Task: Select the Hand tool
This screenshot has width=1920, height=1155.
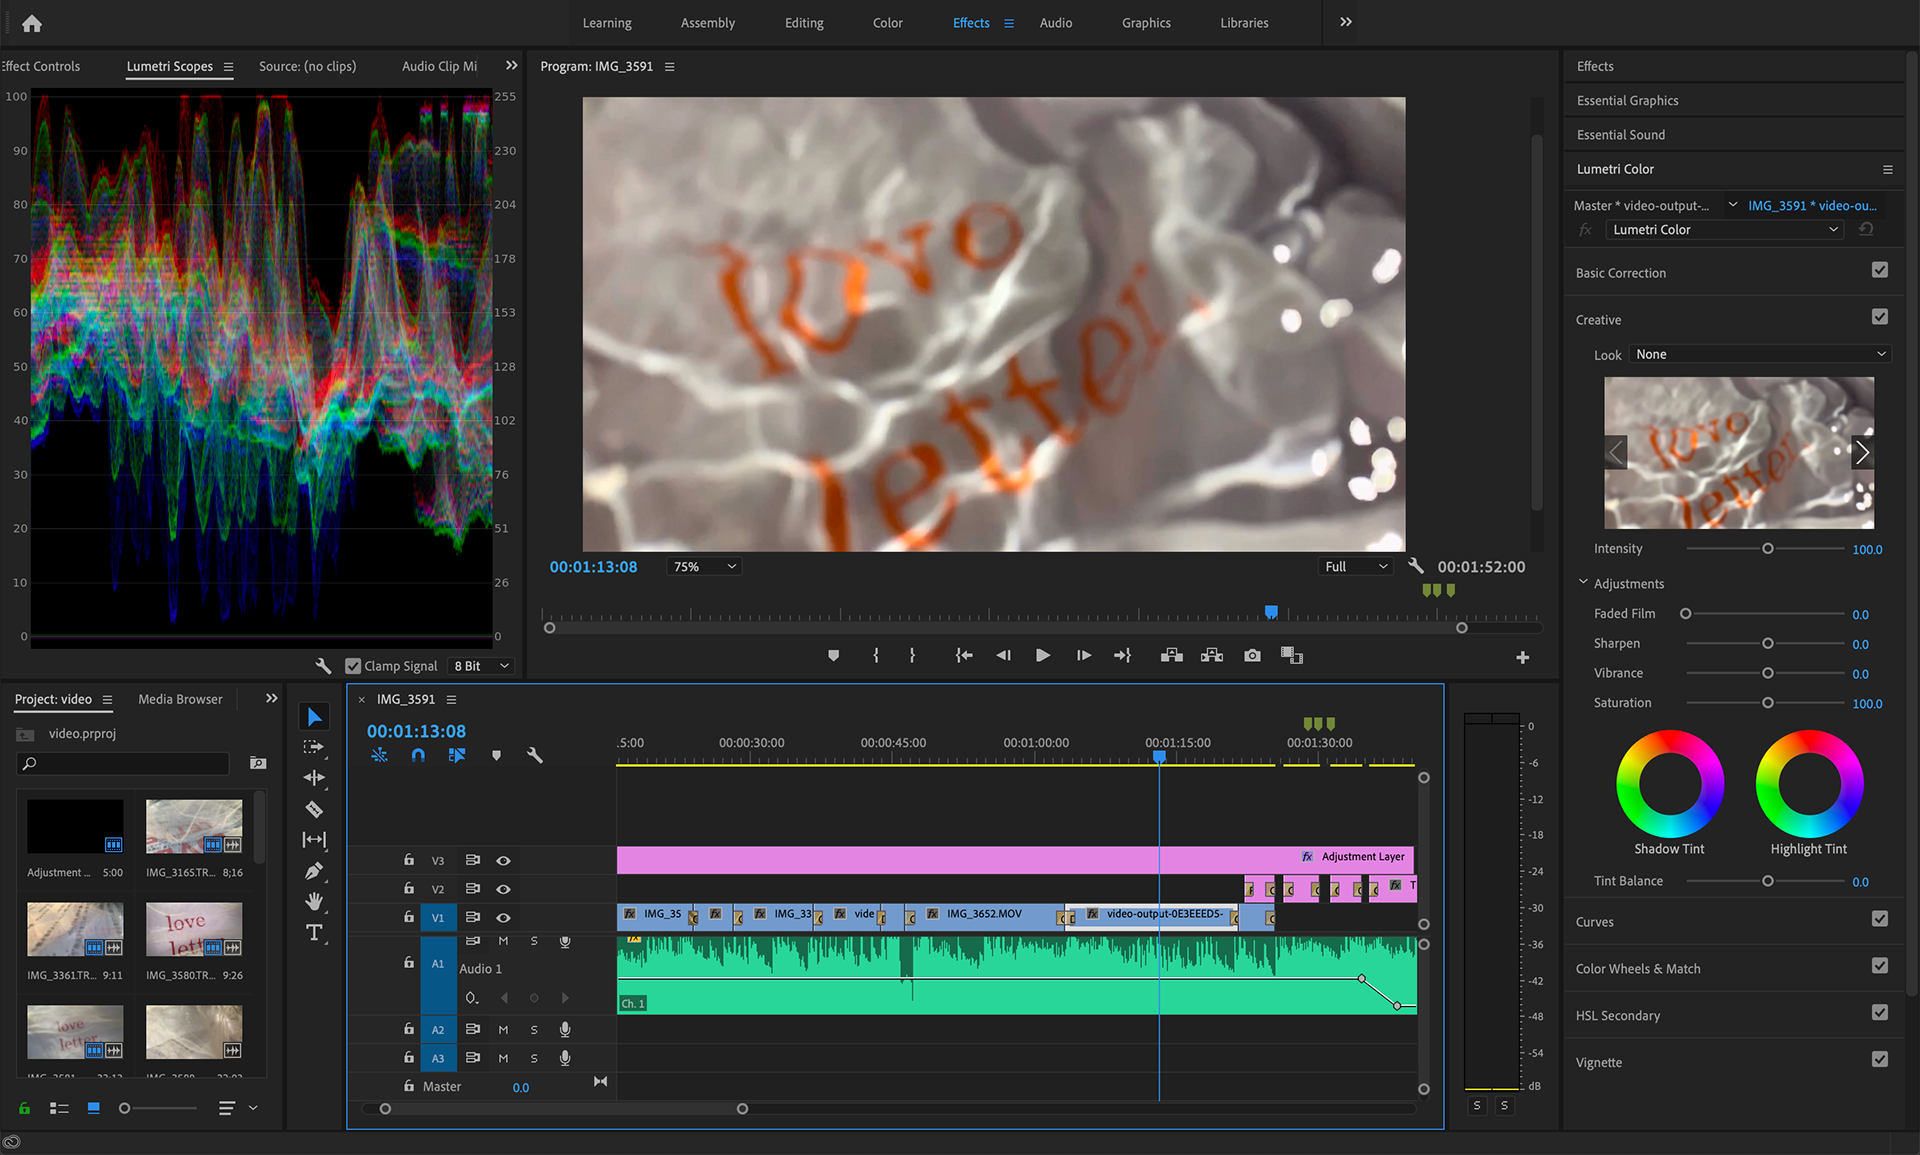Action: coord(314,901)
